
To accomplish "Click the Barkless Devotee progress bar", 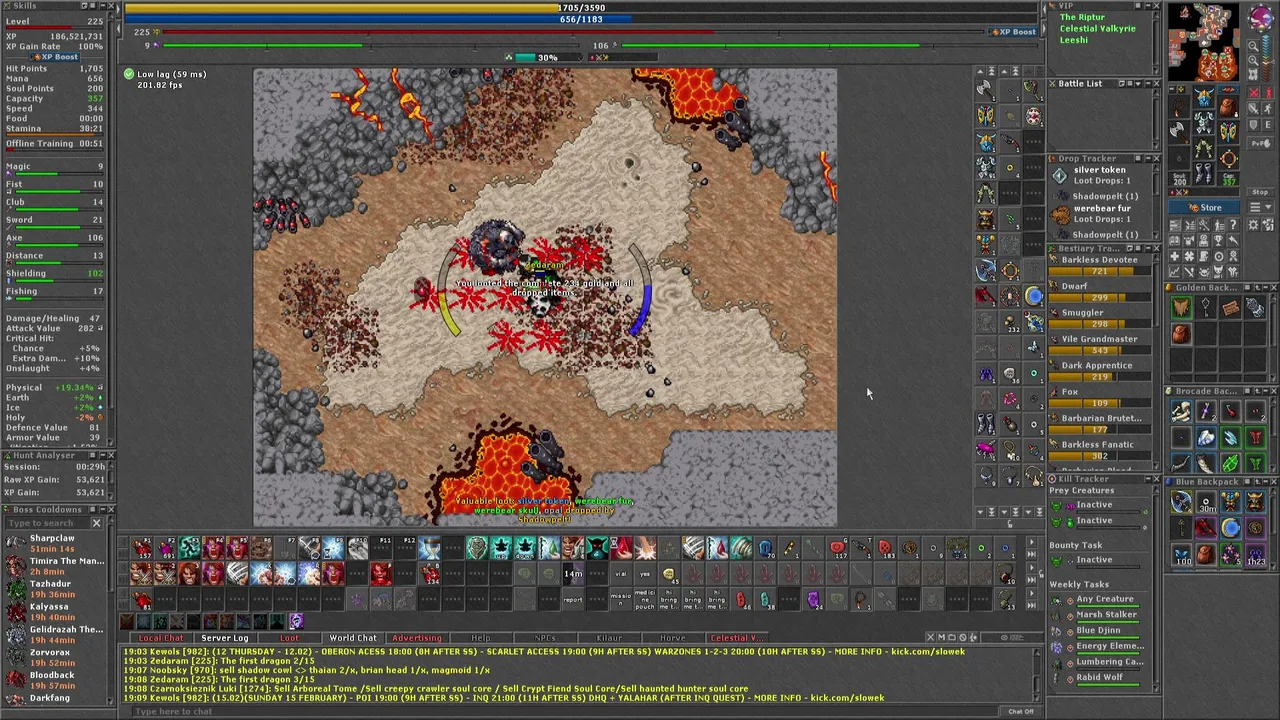I will pos(1100,271).
